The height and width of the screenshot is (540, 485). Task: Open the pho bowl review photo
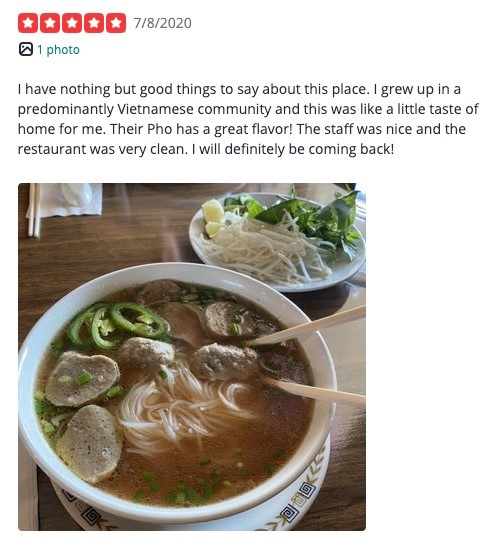click(x=192, y=357)
